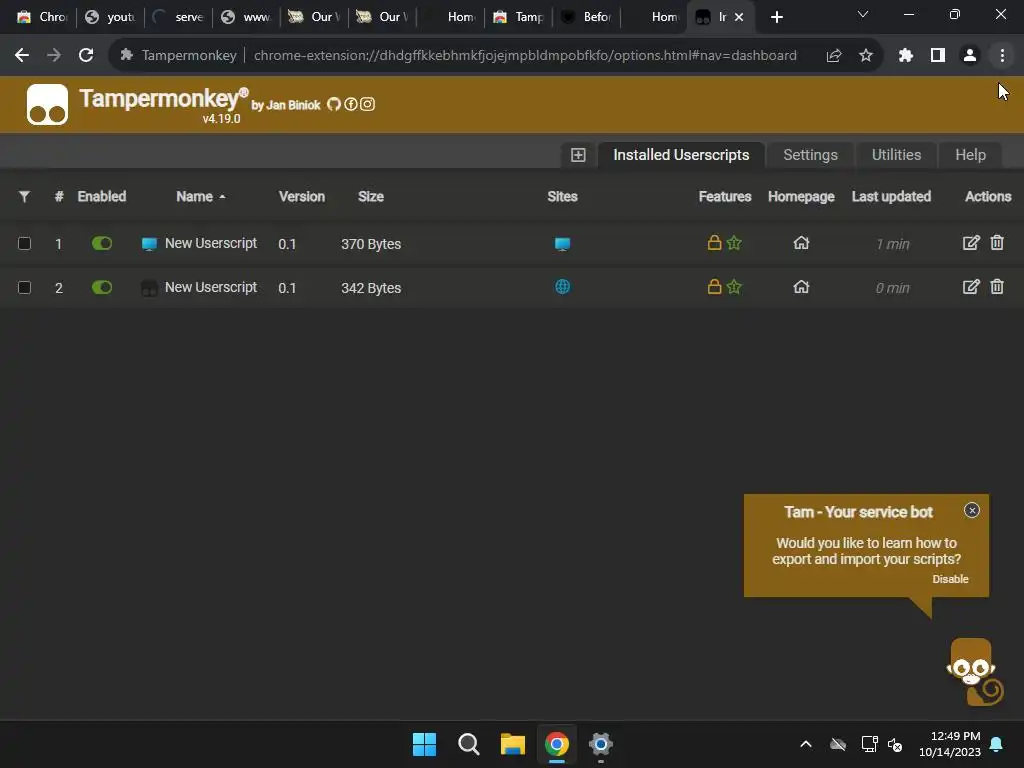The height and width of the screenshot is (768, 1024).
Task: Click the star feature icon in row 1
Action: click(734, 243)
